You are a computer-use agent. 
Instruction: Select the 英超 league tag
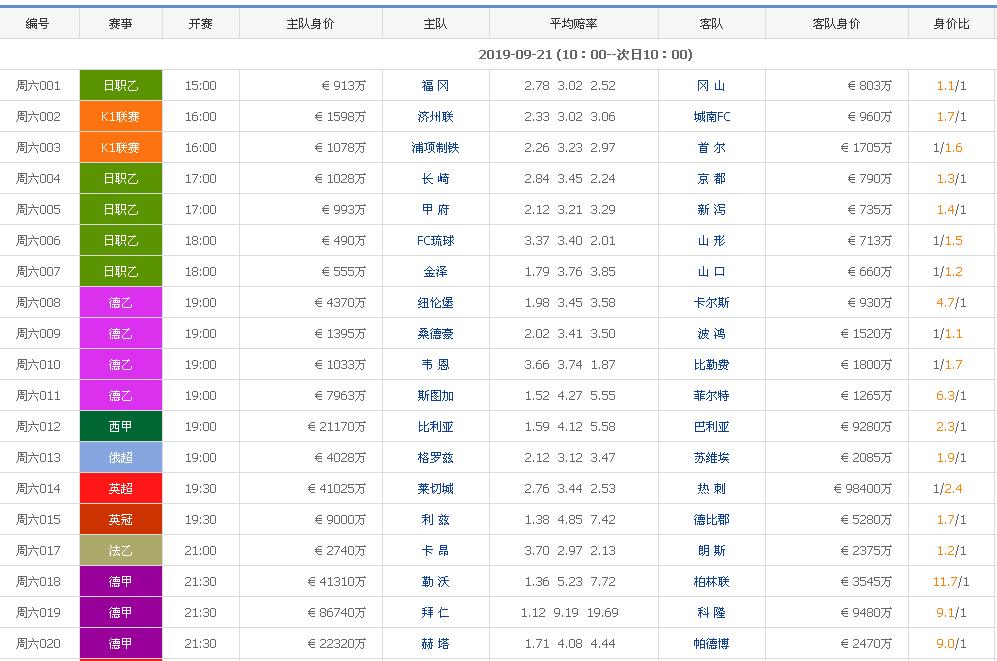click(x=121, y=489)
